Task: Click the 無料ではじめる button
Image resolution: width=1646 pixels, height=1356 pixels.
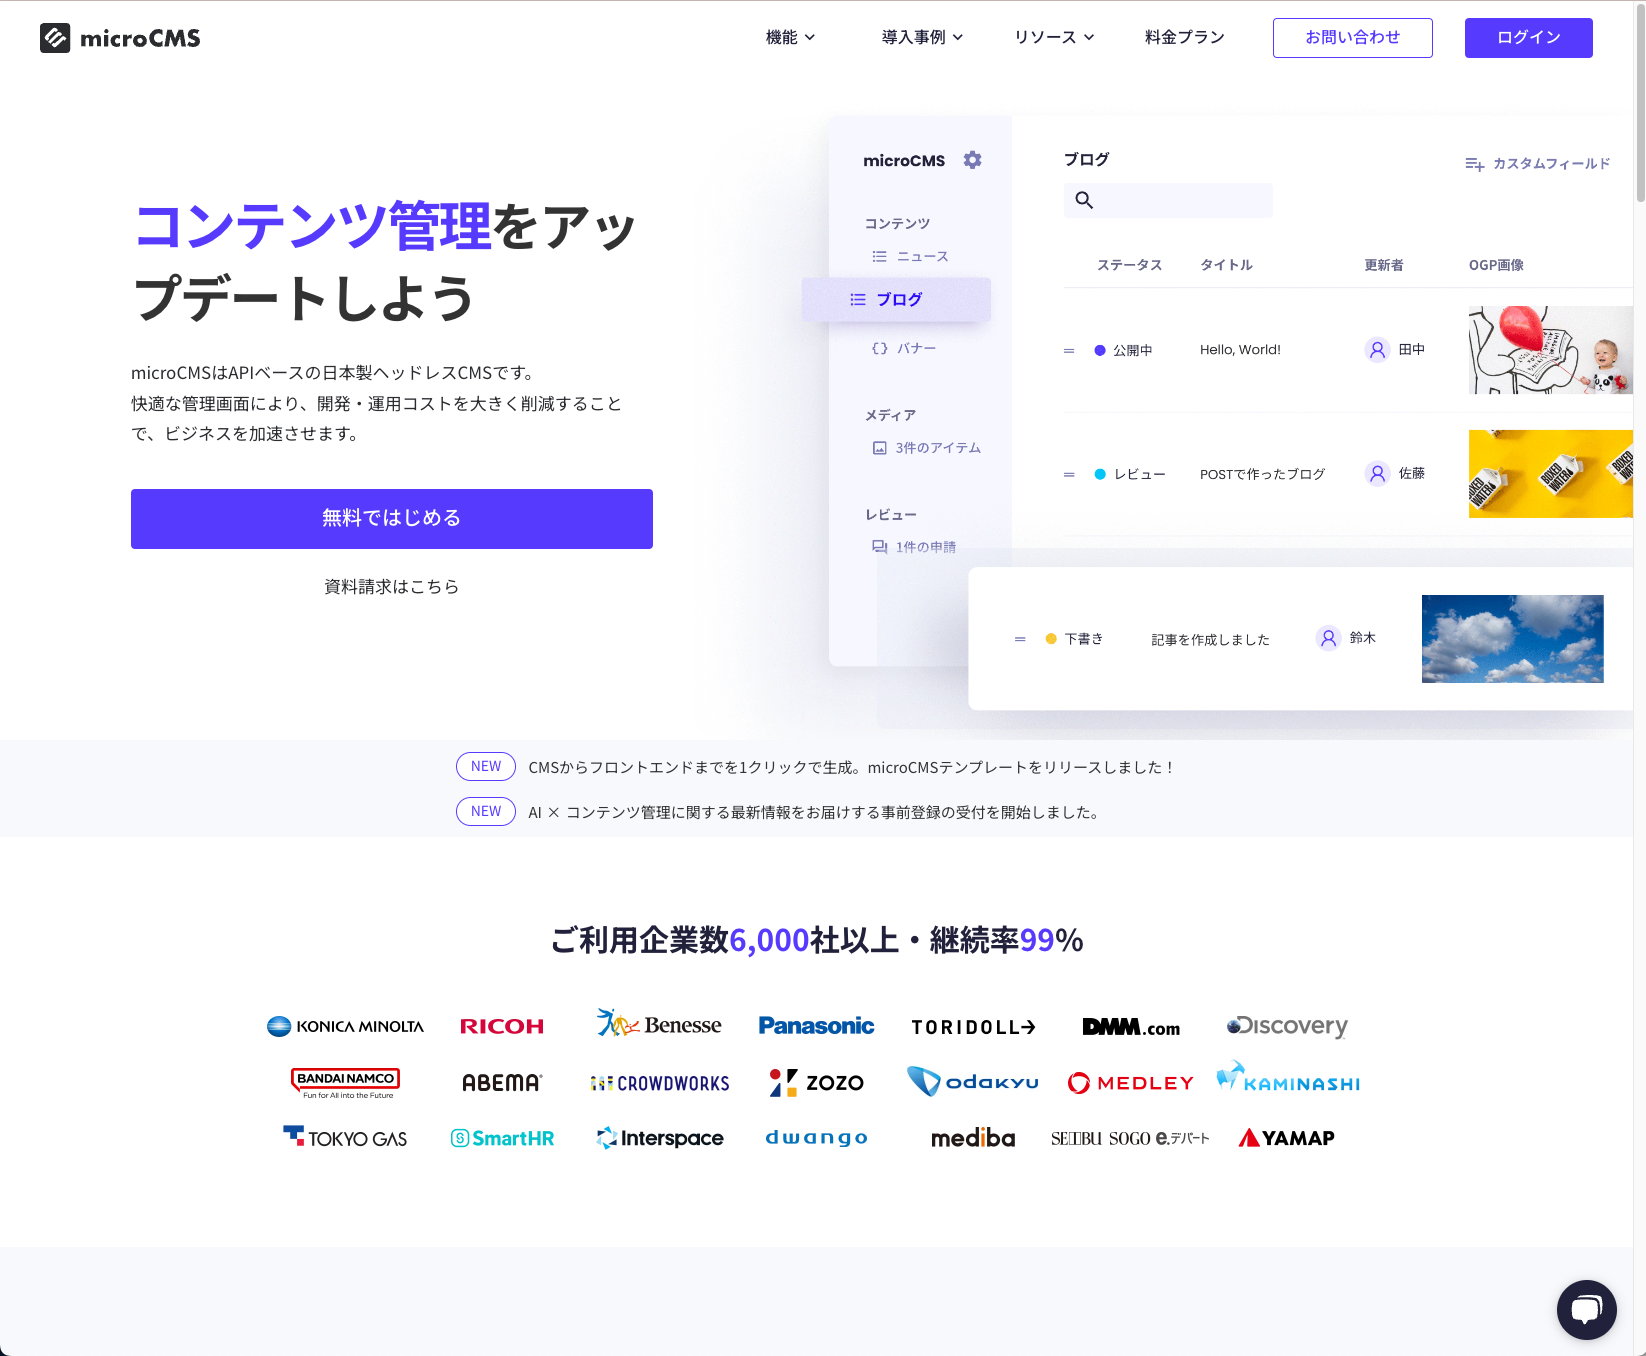Action: 391,518
